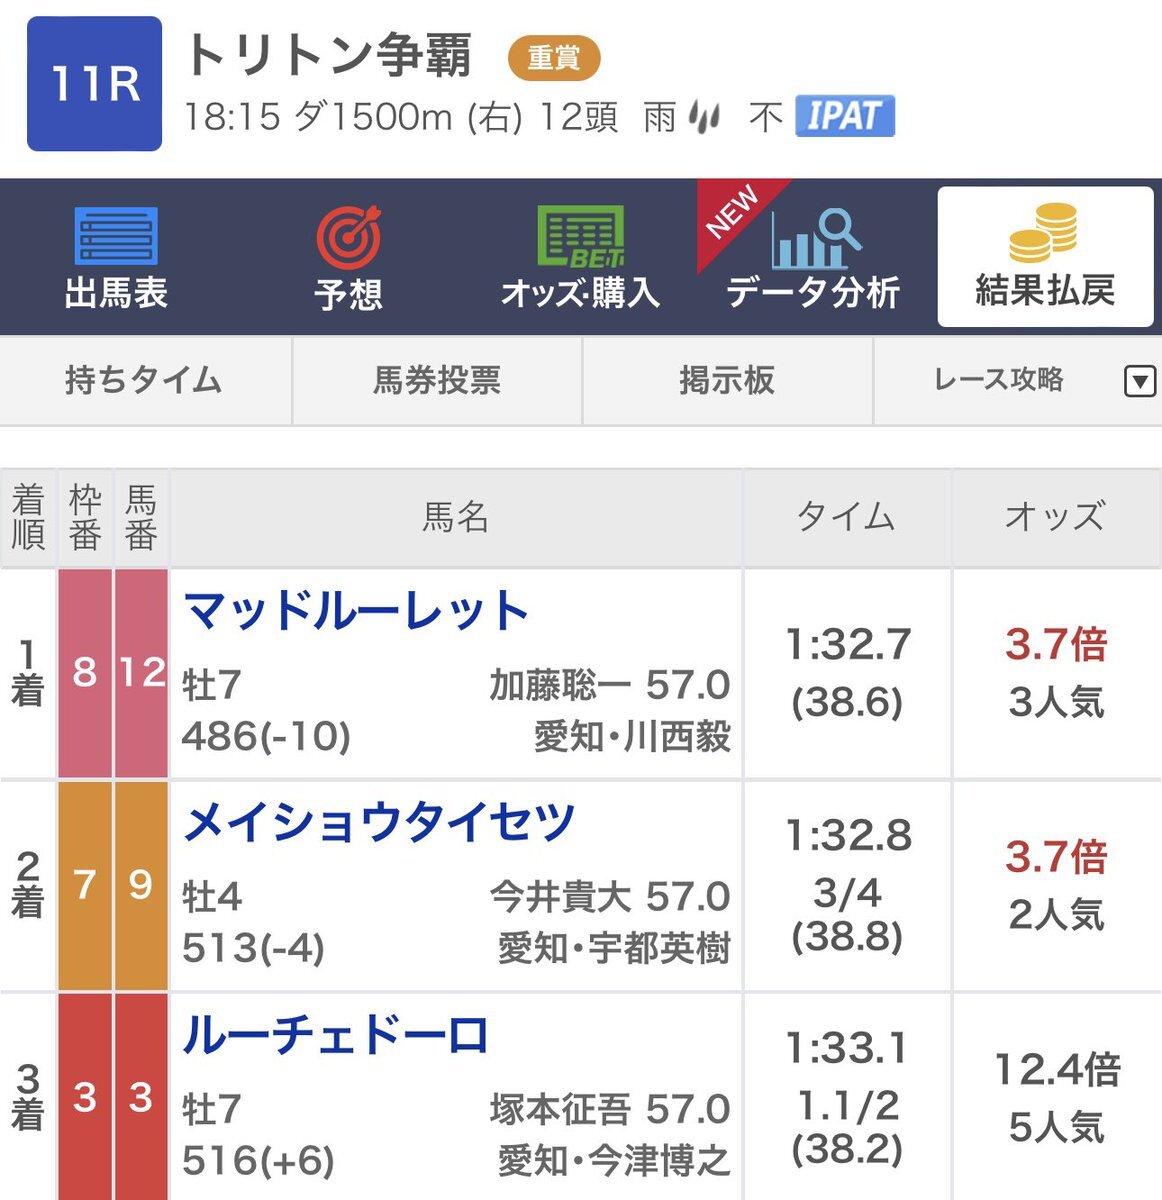Viewport: 1162px width, 1200px height.
Task: Click the pink horse number 12 cell
Action: pos(141,672)
